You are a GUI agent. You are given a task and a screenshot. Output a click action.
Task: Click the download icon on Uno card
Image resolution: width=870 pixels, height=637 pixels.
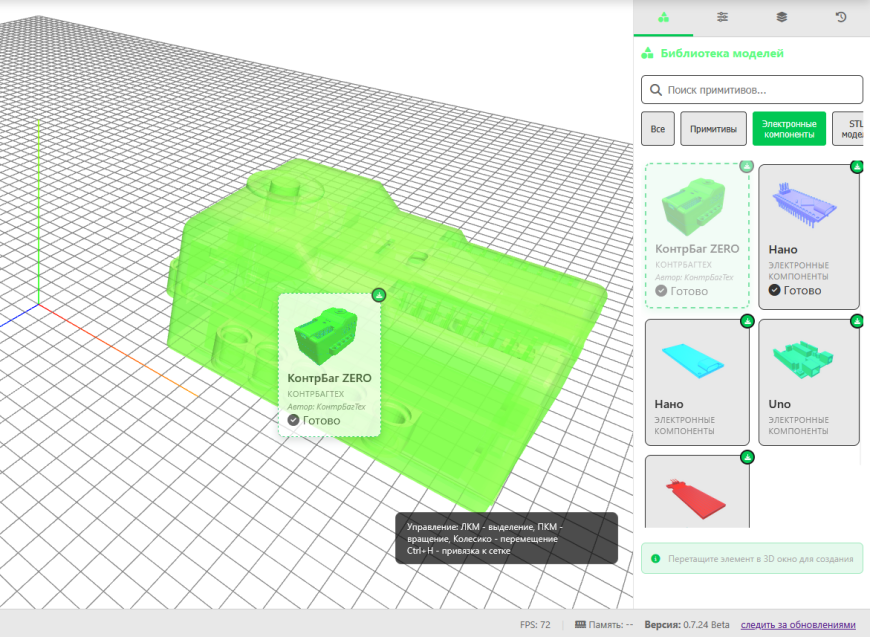click(856, 321)
